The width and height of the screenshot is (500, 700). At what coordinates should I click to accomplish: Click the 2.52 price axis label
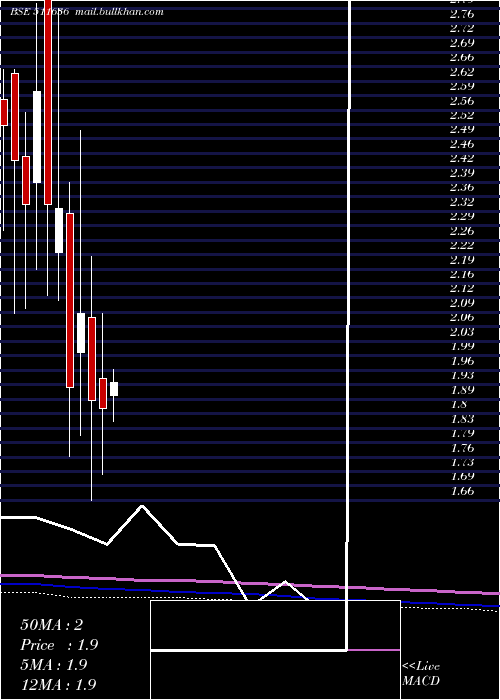point(462,115)
